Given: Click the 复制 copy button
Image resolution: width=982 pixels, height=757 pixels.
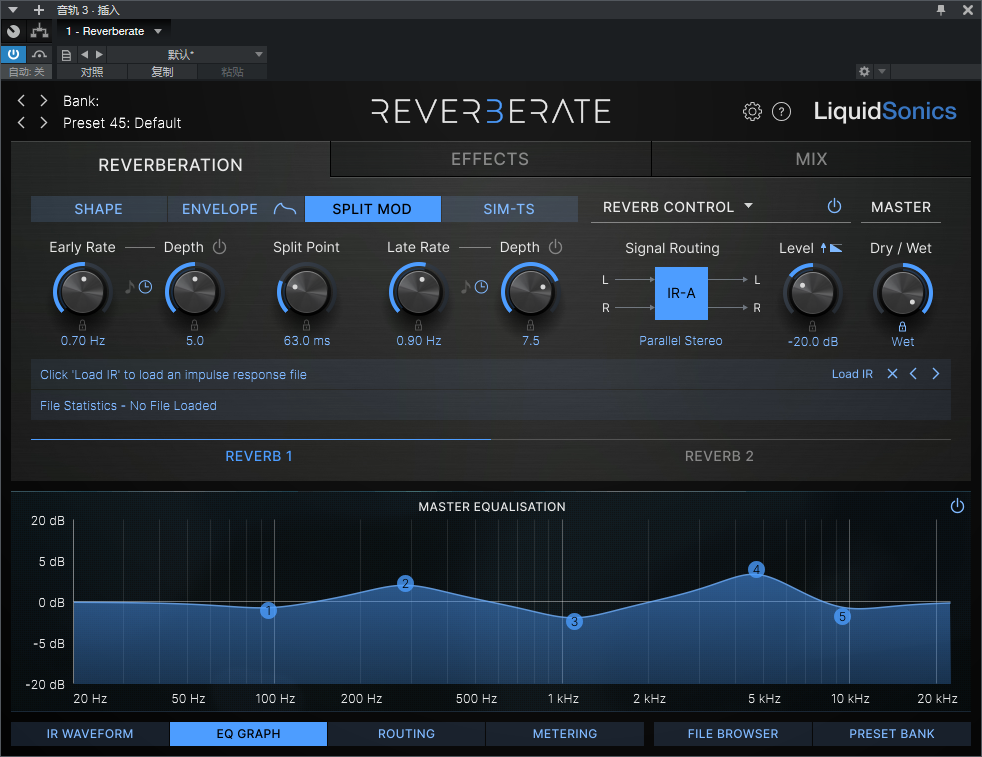Looking at the screenshot, I should 162,72.
